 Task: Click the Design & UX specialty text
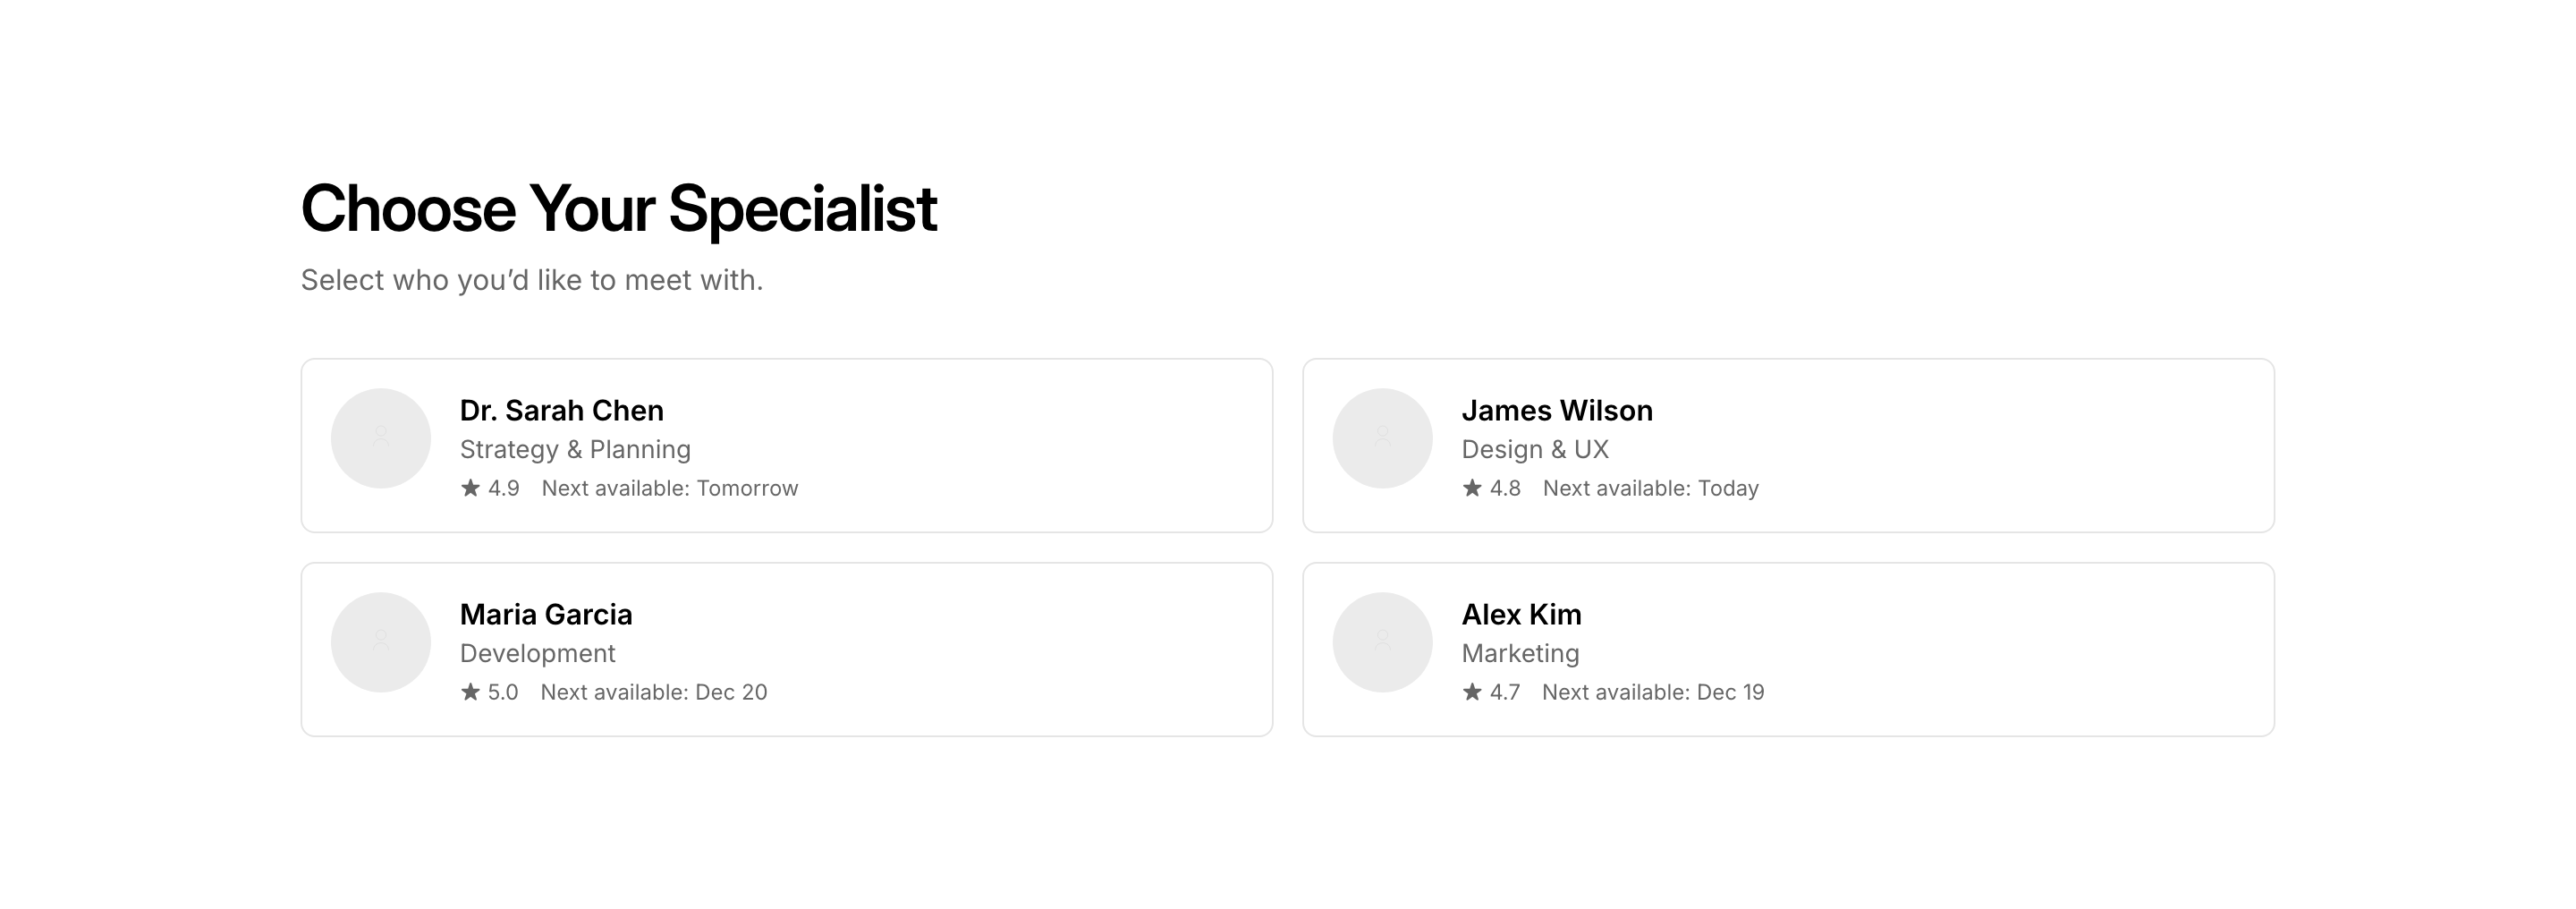1535,450
